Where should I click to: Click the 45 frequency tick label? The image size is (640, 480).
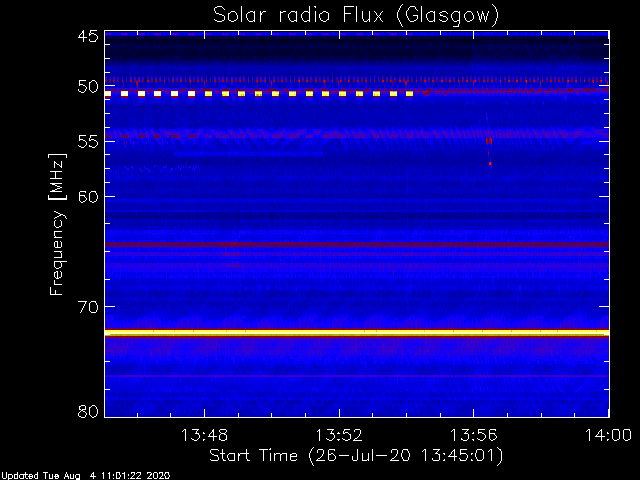pos(88,36)
